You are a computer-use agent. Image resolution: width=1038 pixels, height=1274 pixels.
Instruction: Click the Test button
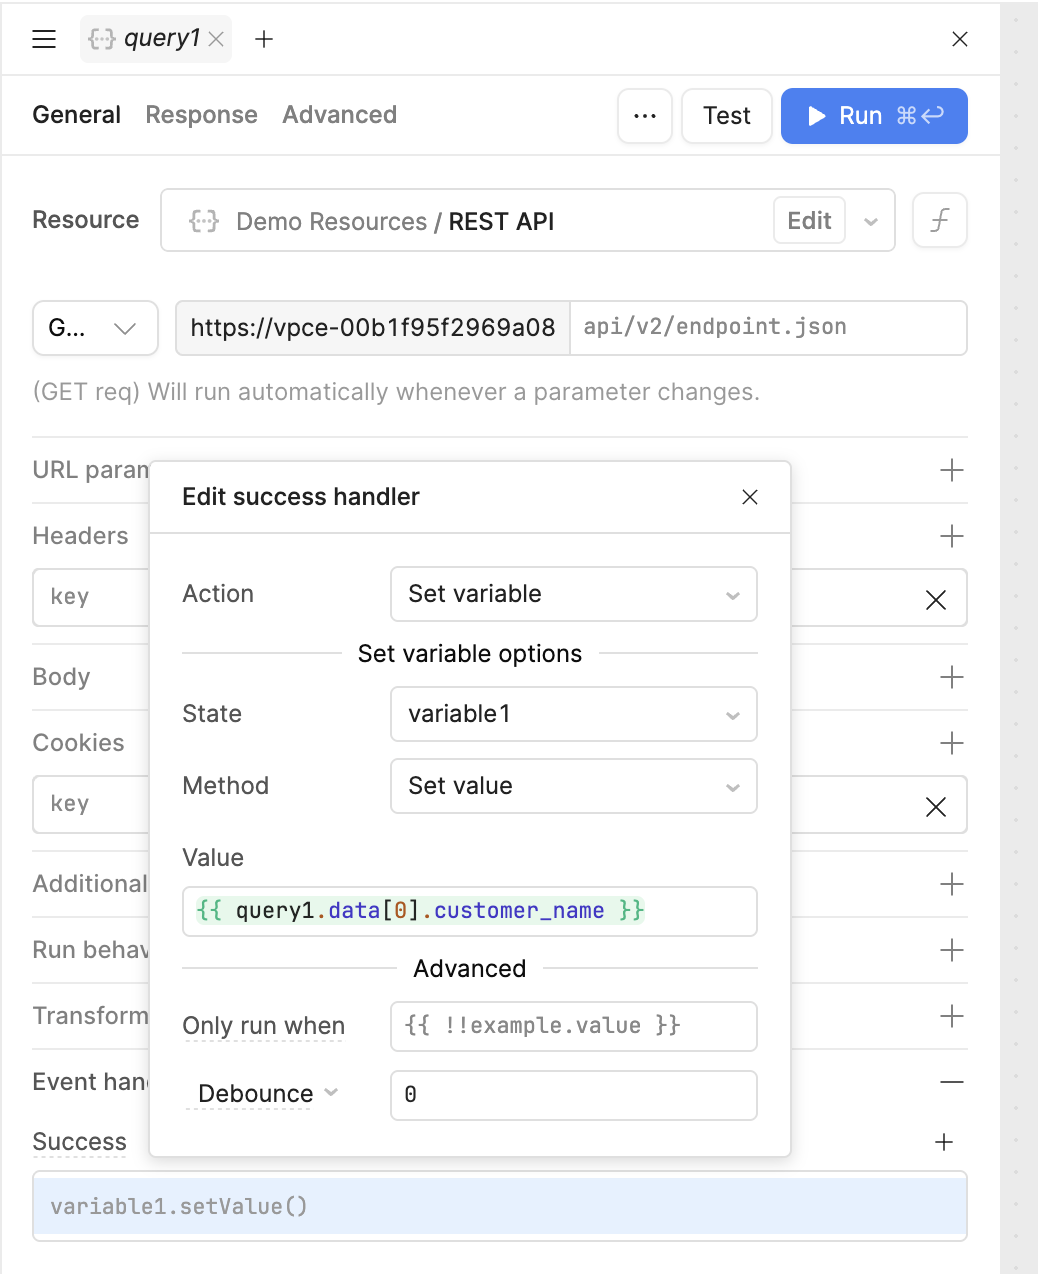(726, 116)
